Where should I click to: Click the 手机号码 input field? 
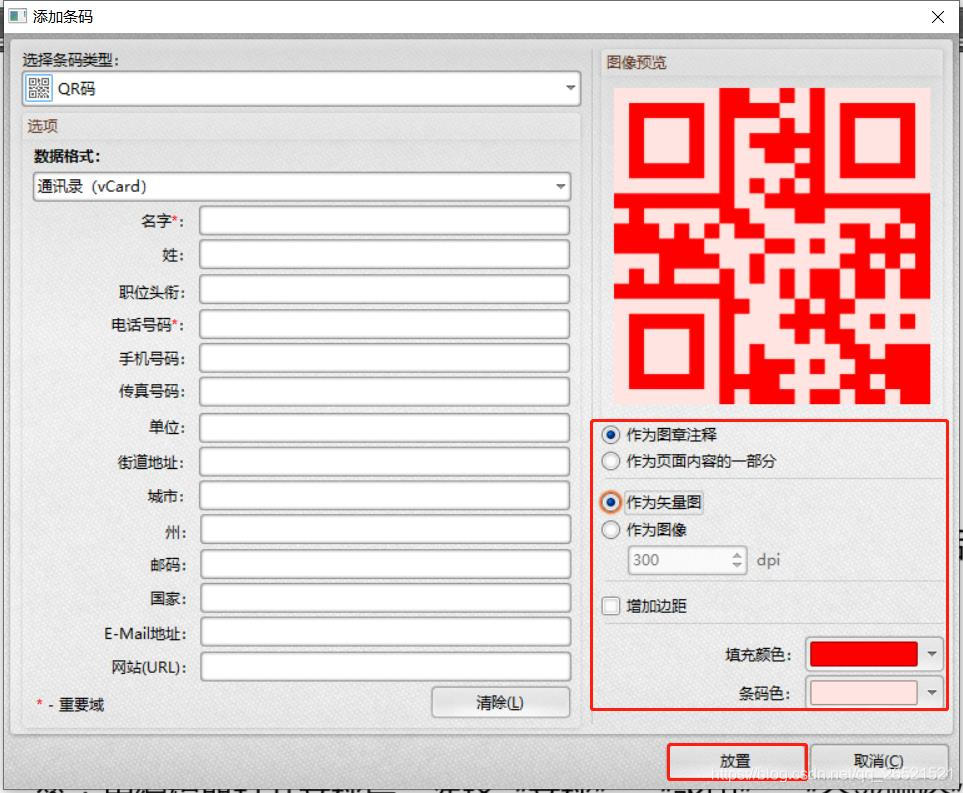click(384, 358)
